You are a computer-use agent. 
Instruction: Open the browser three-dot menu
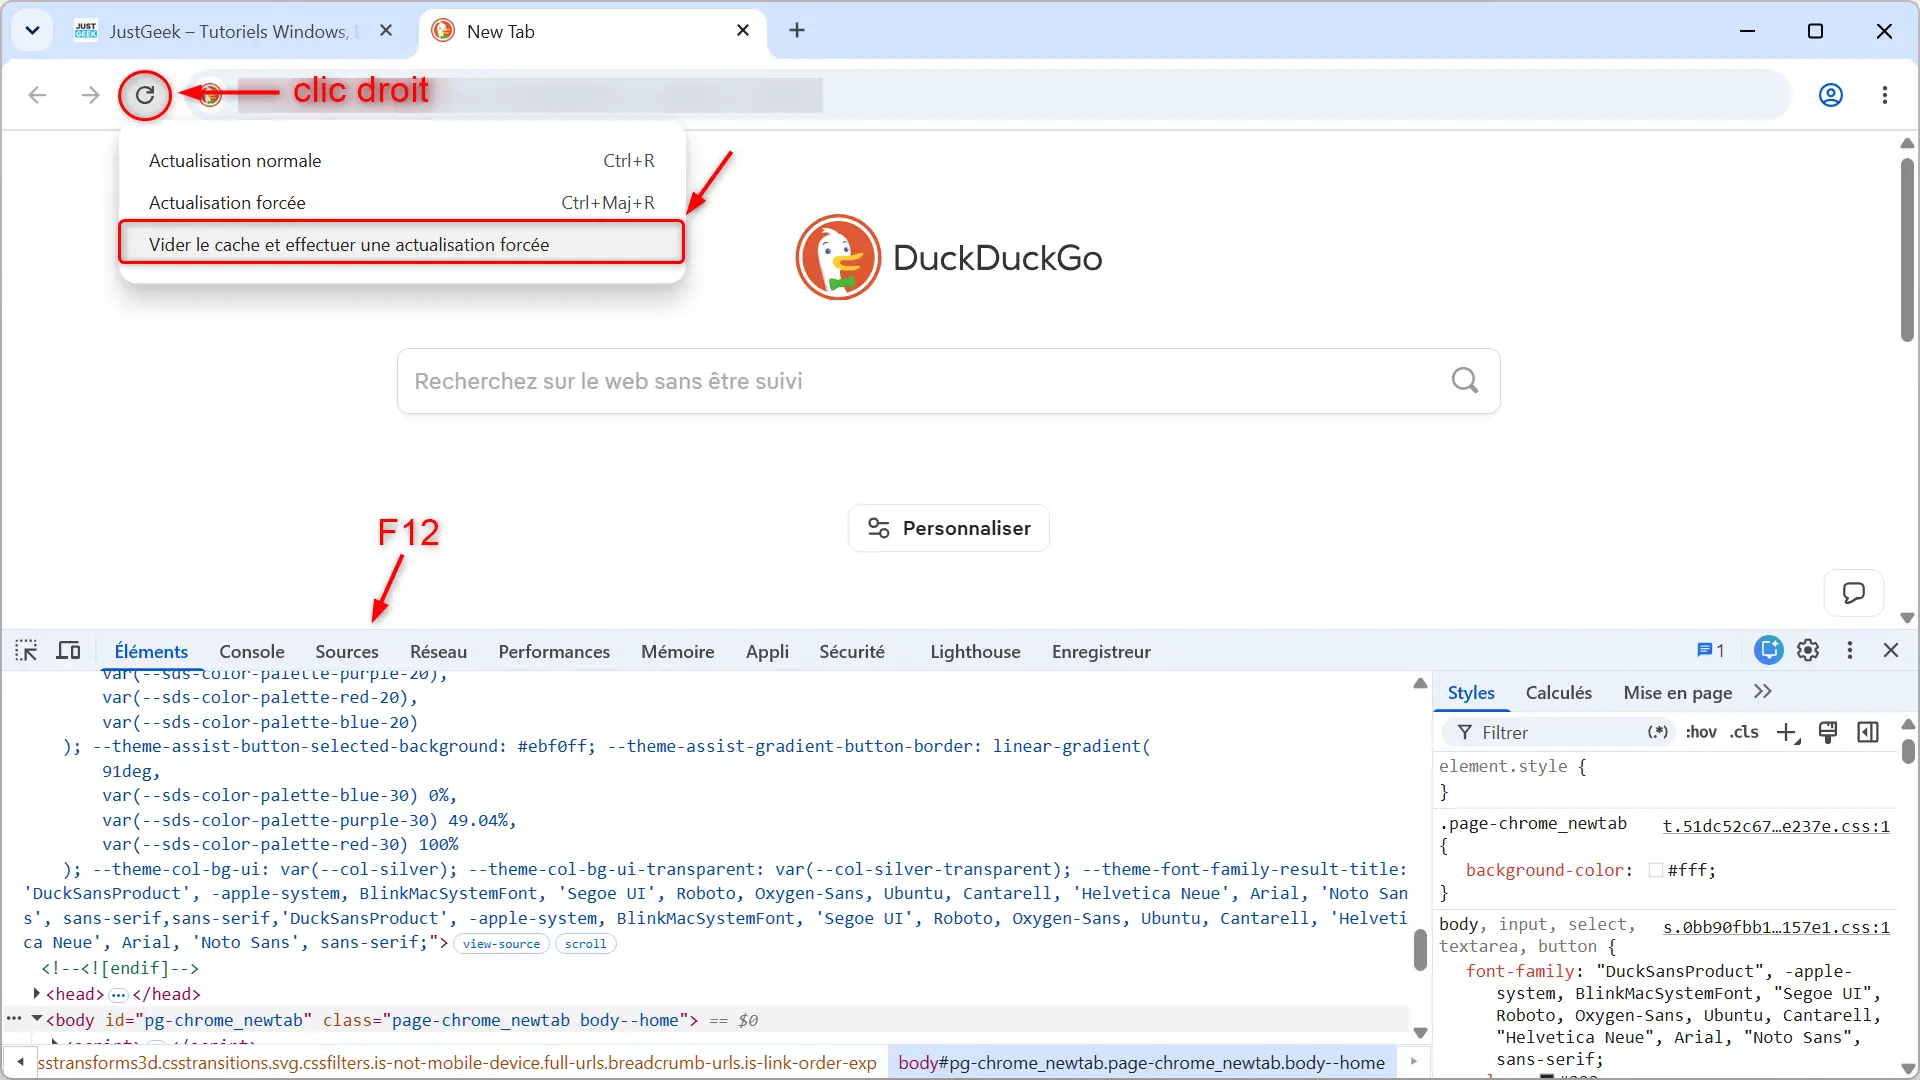[x=1885, y=95]
